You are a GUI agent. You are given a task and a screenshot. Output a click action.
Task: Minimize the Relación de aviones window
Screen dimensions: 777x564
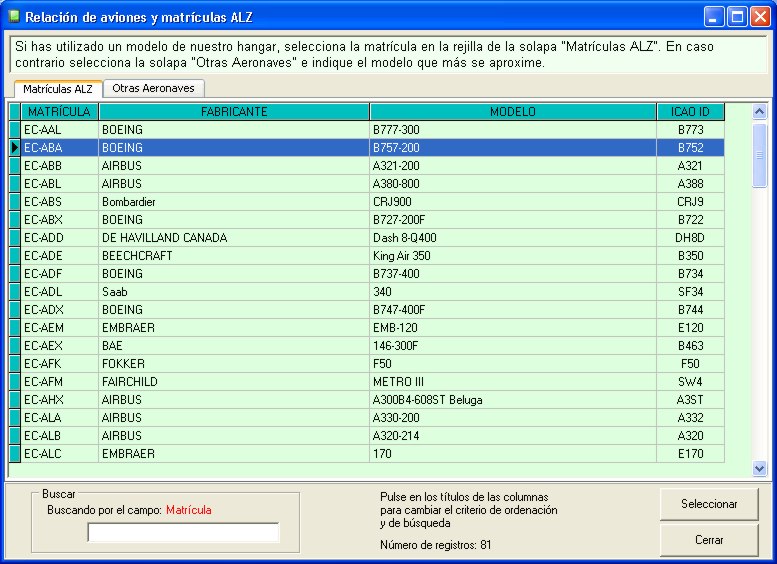(714, 17)
